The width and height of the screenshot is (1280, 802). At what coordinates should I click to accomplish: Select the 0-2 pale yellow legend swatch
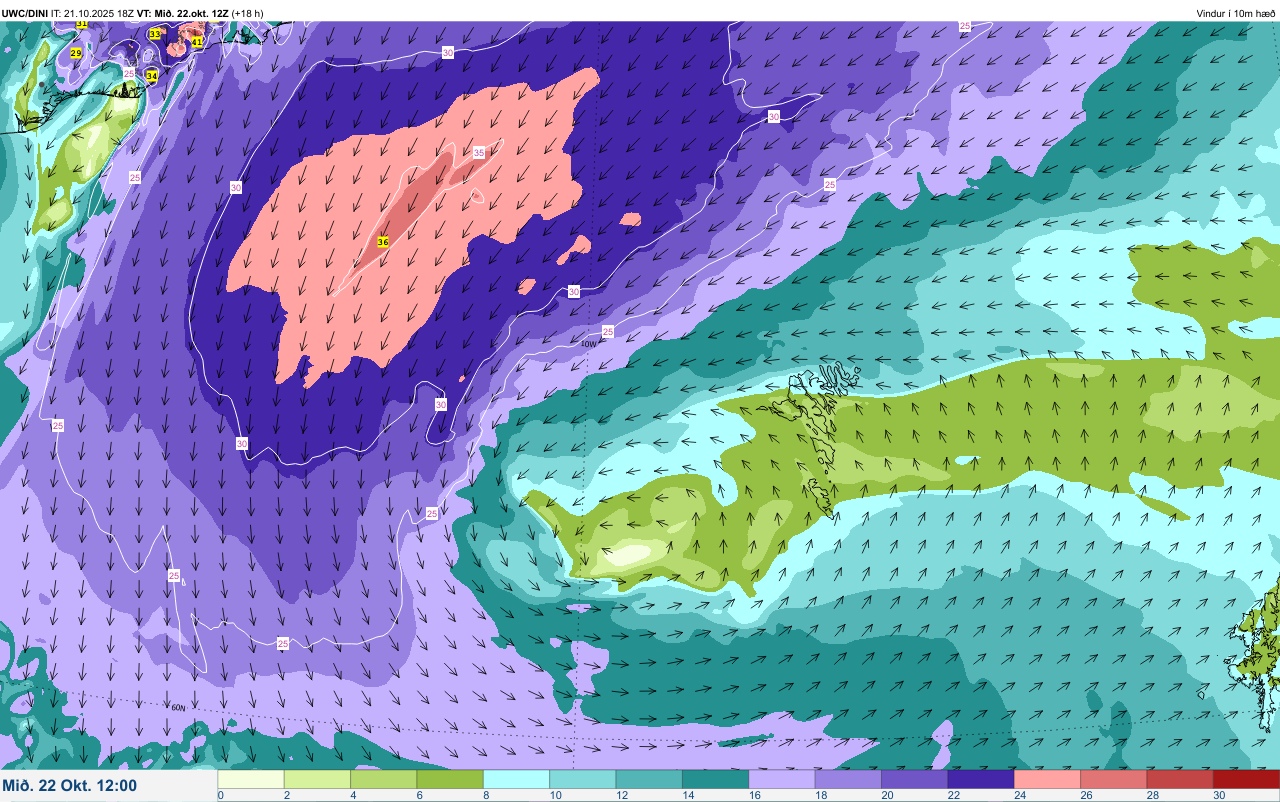click(x=251, y=779)
